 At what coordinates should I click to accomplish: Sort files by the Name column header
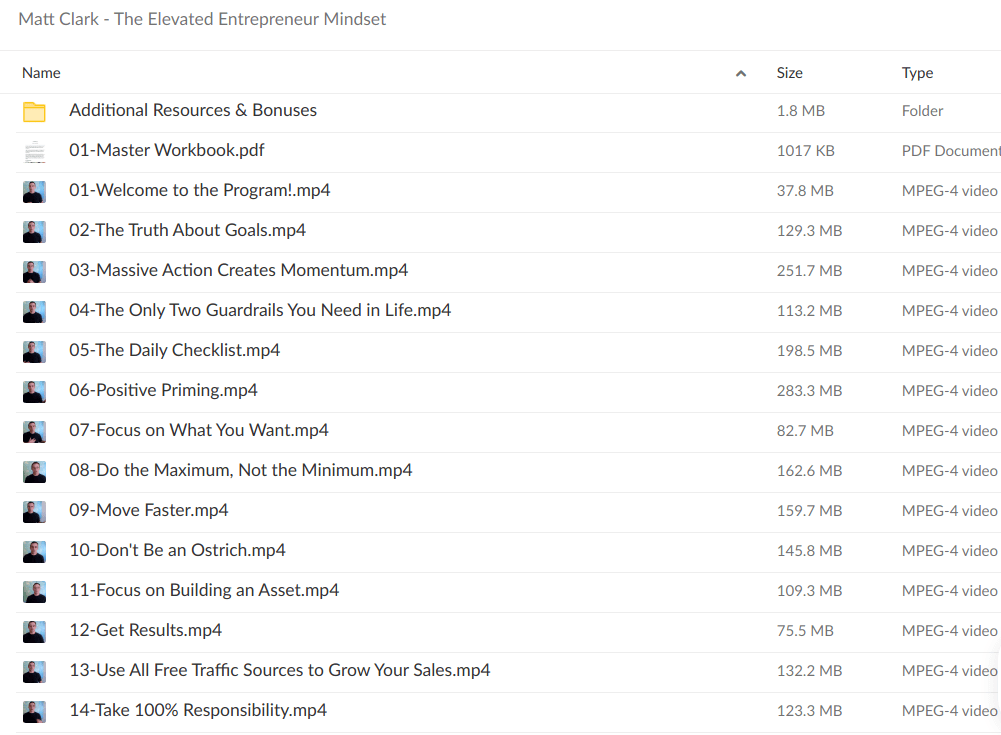[41, 73]
